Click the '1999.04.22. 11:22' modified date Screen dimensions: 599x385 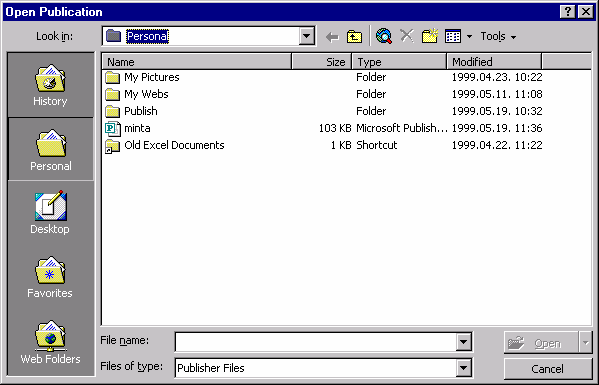tap(497, 145)
